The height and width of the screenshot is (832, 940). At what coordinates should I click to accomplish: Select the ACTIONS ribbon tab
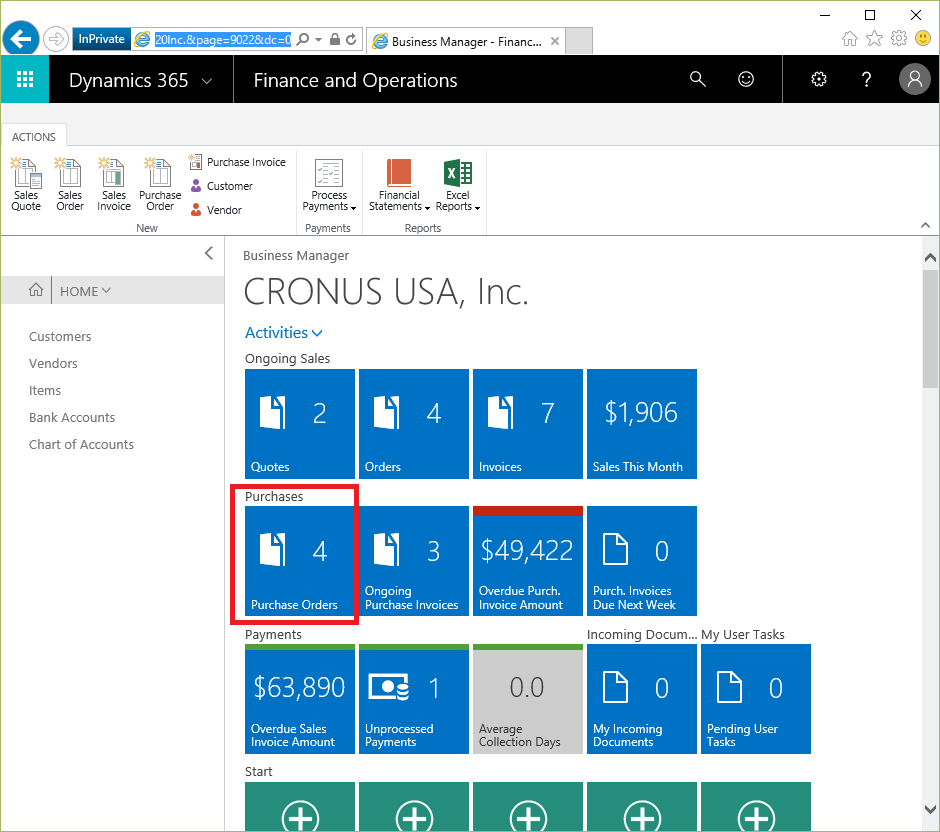tap(34, 137)
